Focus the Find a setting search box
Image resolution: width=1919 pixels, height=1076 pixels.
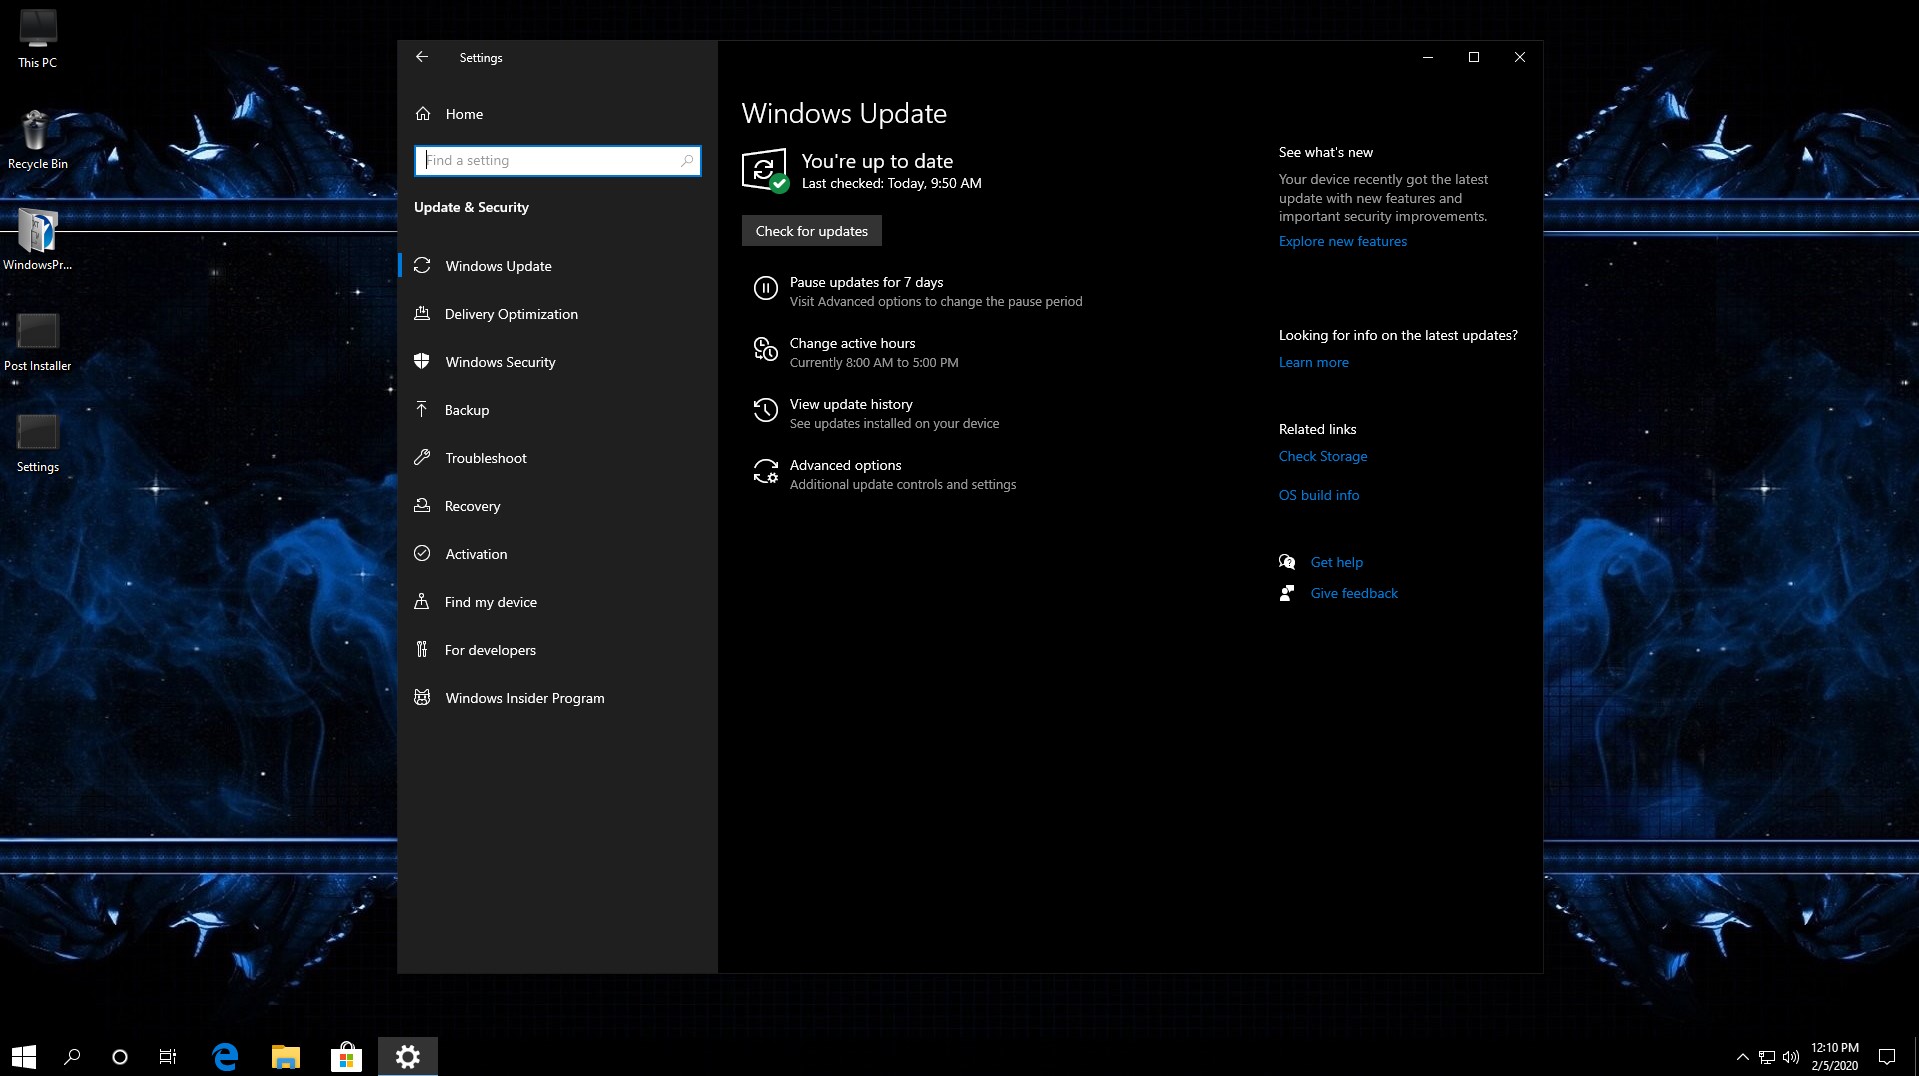tap(557, 160)
